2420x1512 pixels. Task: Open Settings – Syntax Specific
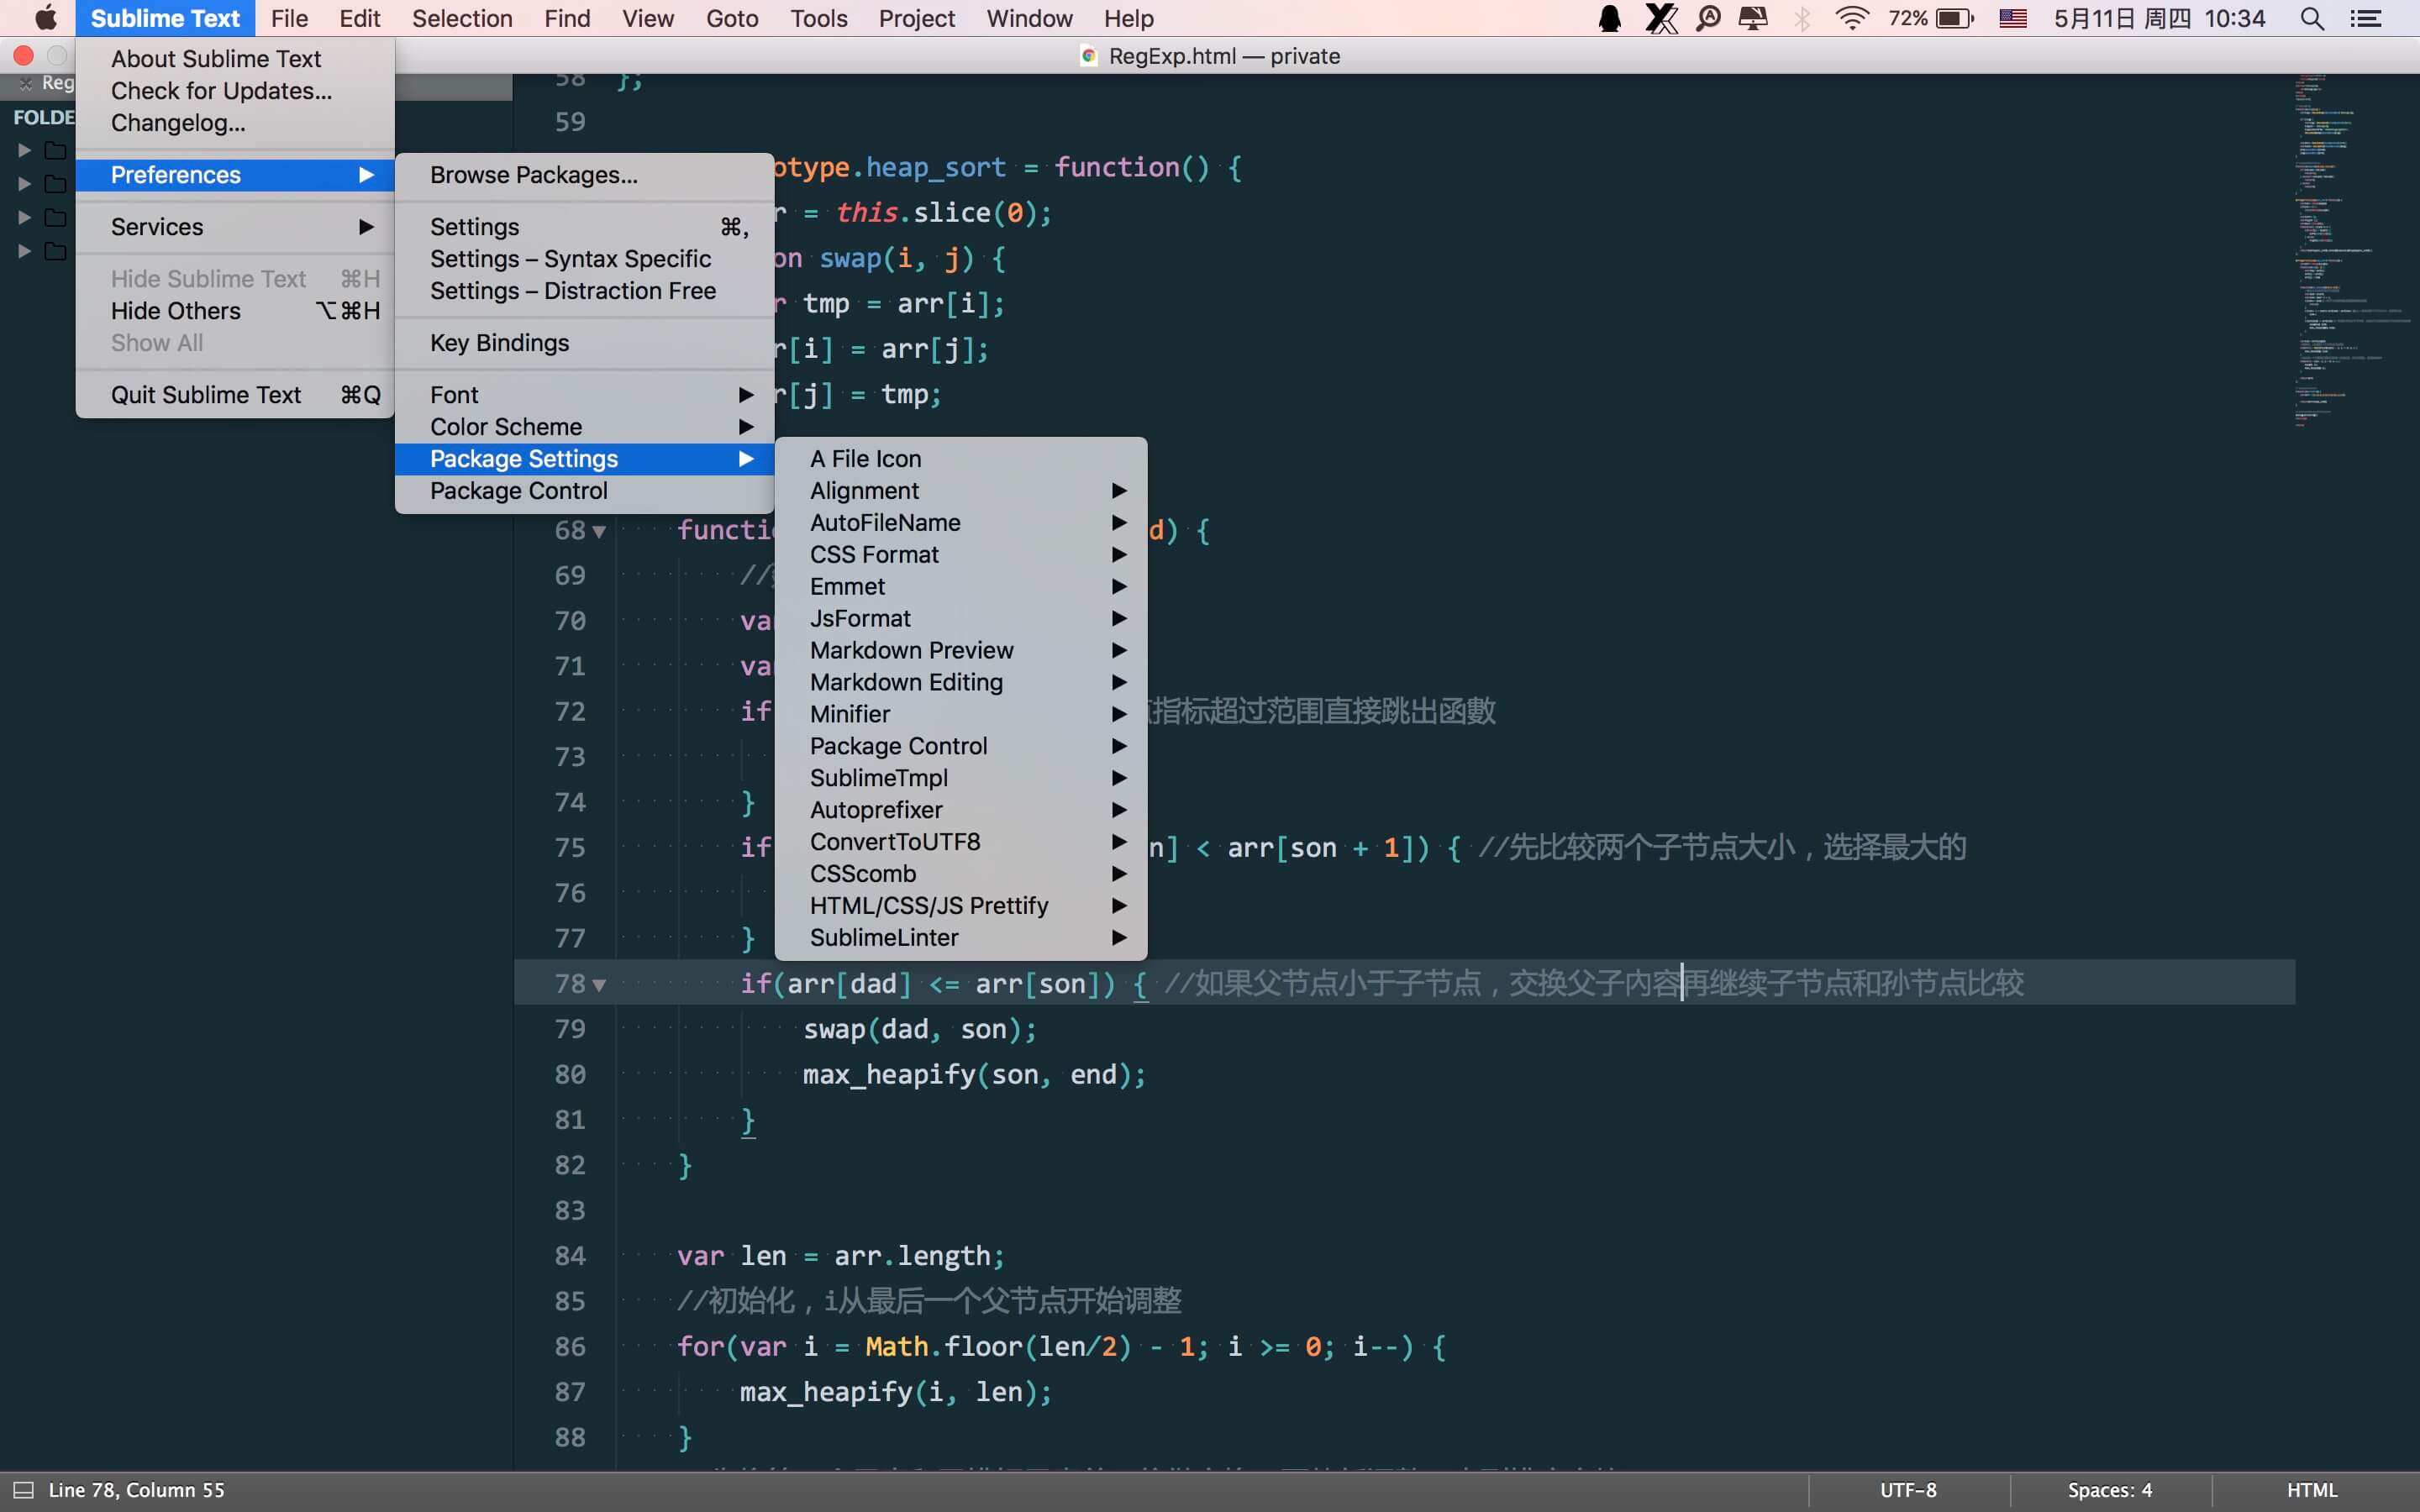pos(584,259)
